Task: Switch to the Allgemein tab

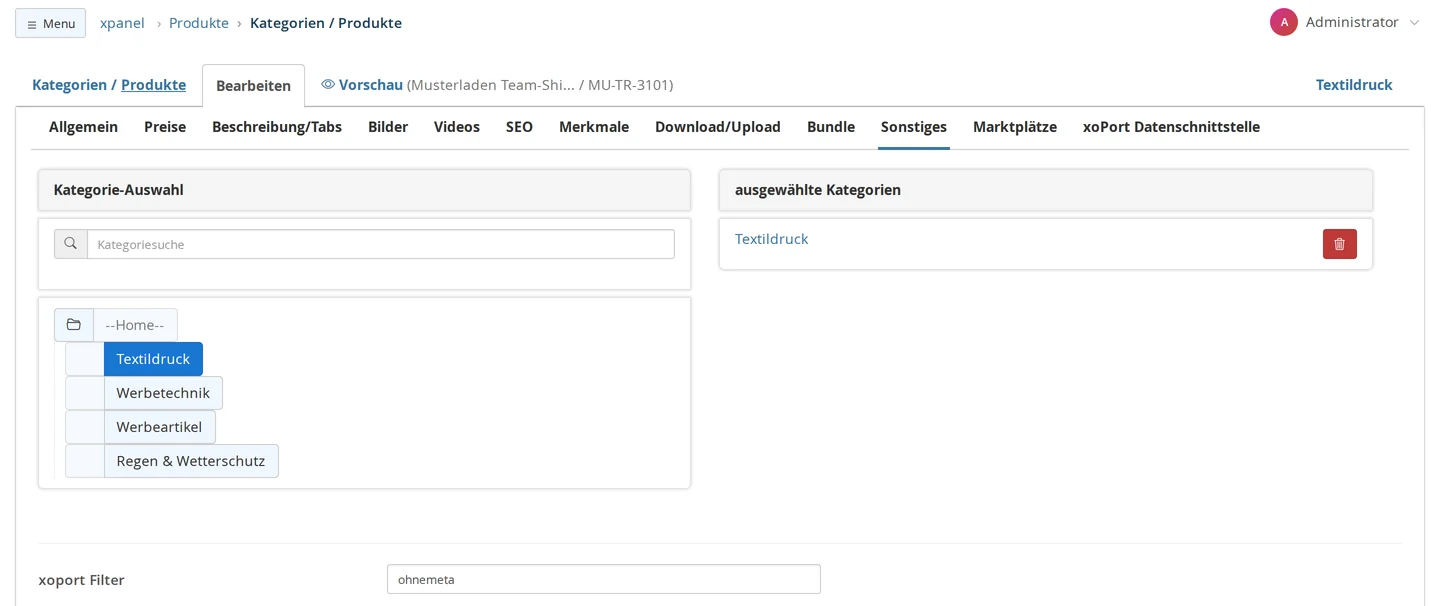Action: (x=83, y=127)
